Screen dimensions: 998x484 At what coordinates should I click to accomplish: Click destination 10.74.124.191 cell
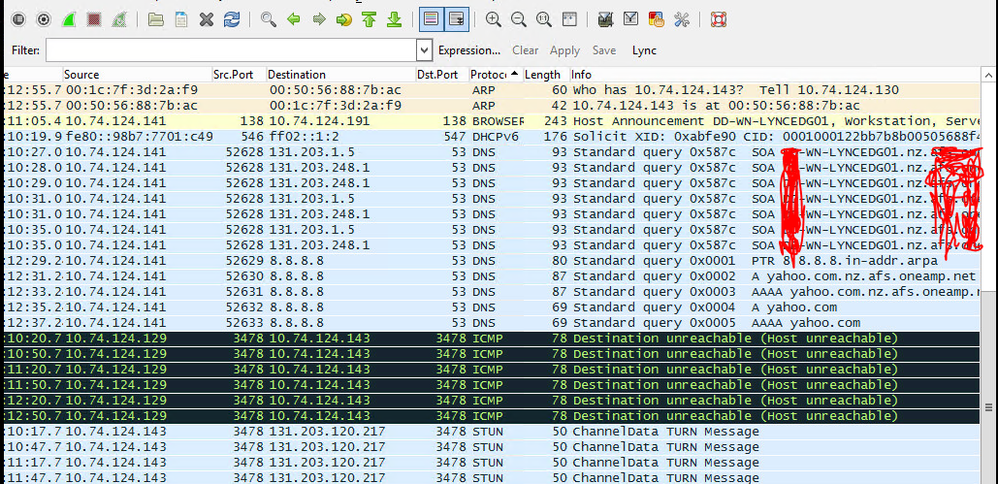pos(320,121)
